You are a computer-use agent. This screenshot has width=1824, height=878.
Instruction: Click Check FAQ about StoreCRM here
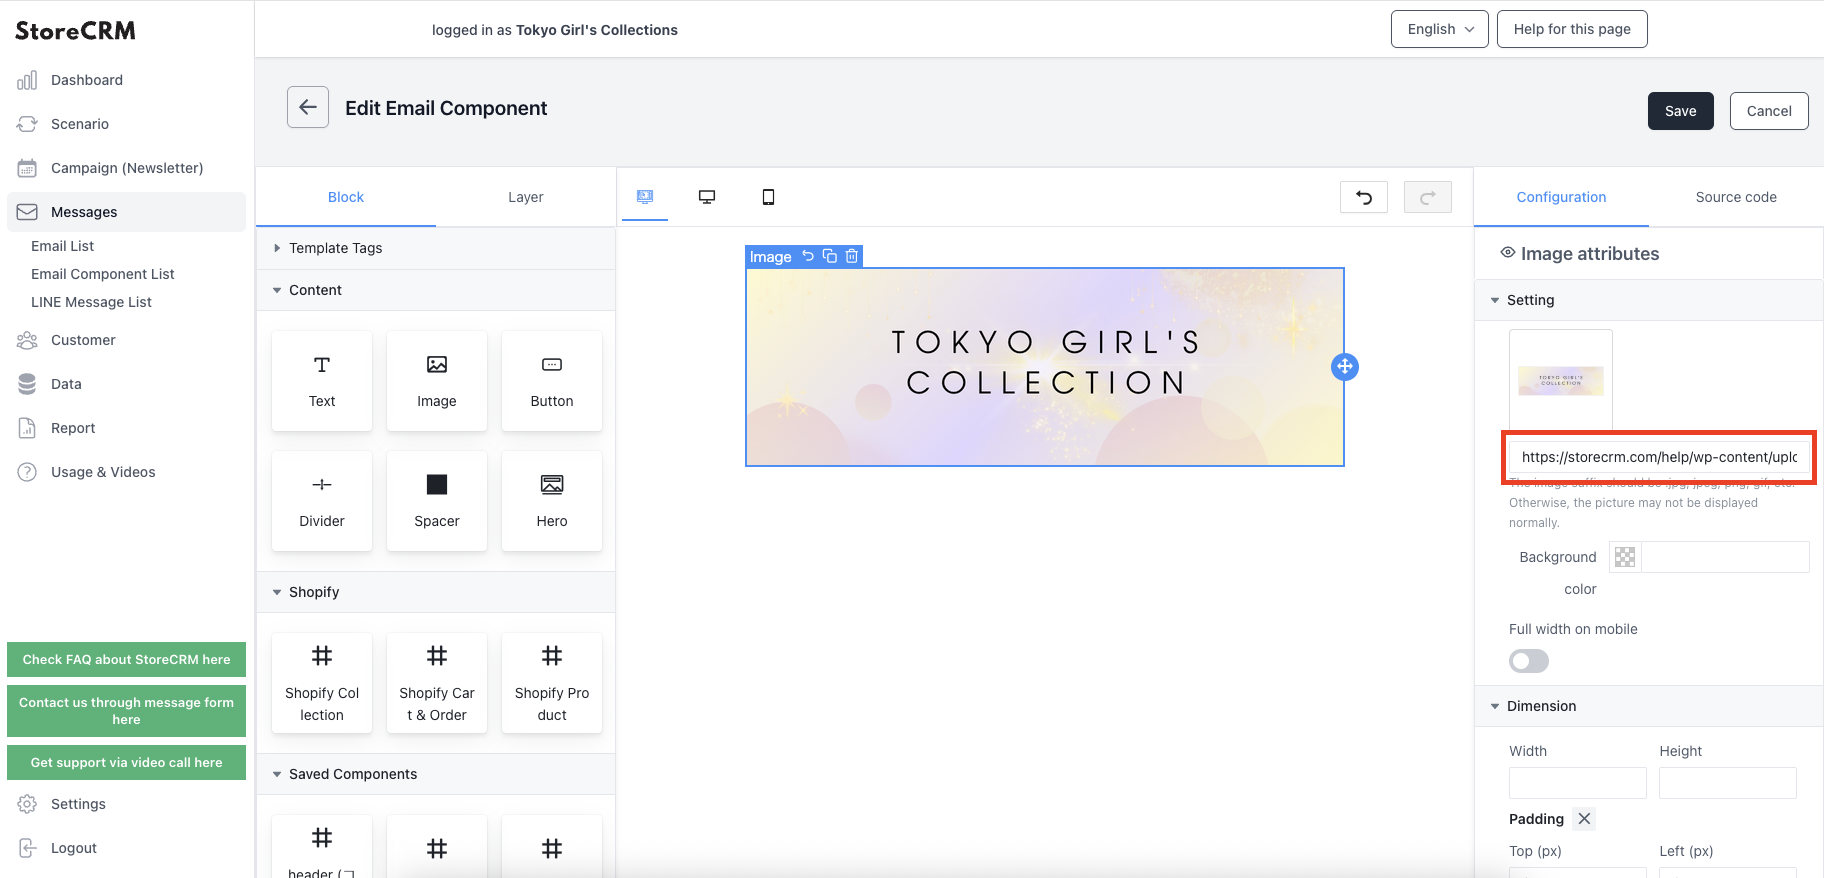point(127,659)
